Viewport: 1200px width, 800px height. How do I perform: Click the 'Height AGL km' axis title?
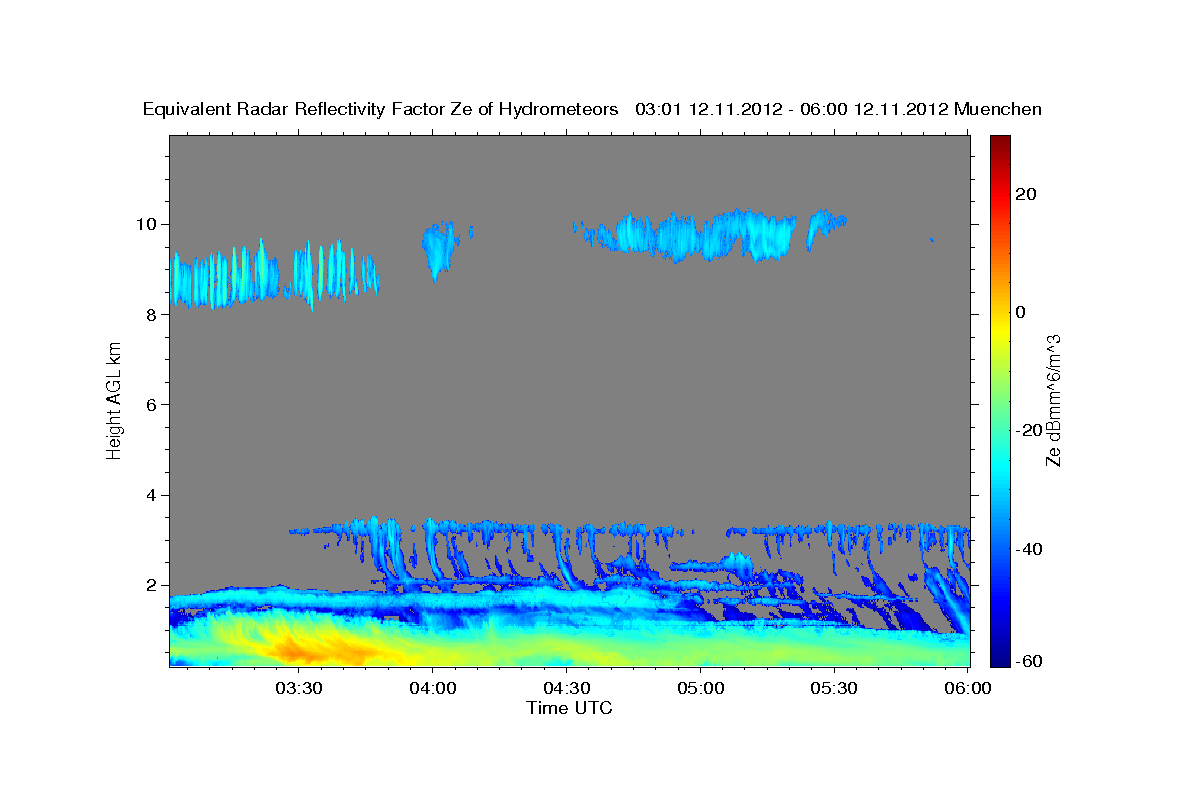115,400
